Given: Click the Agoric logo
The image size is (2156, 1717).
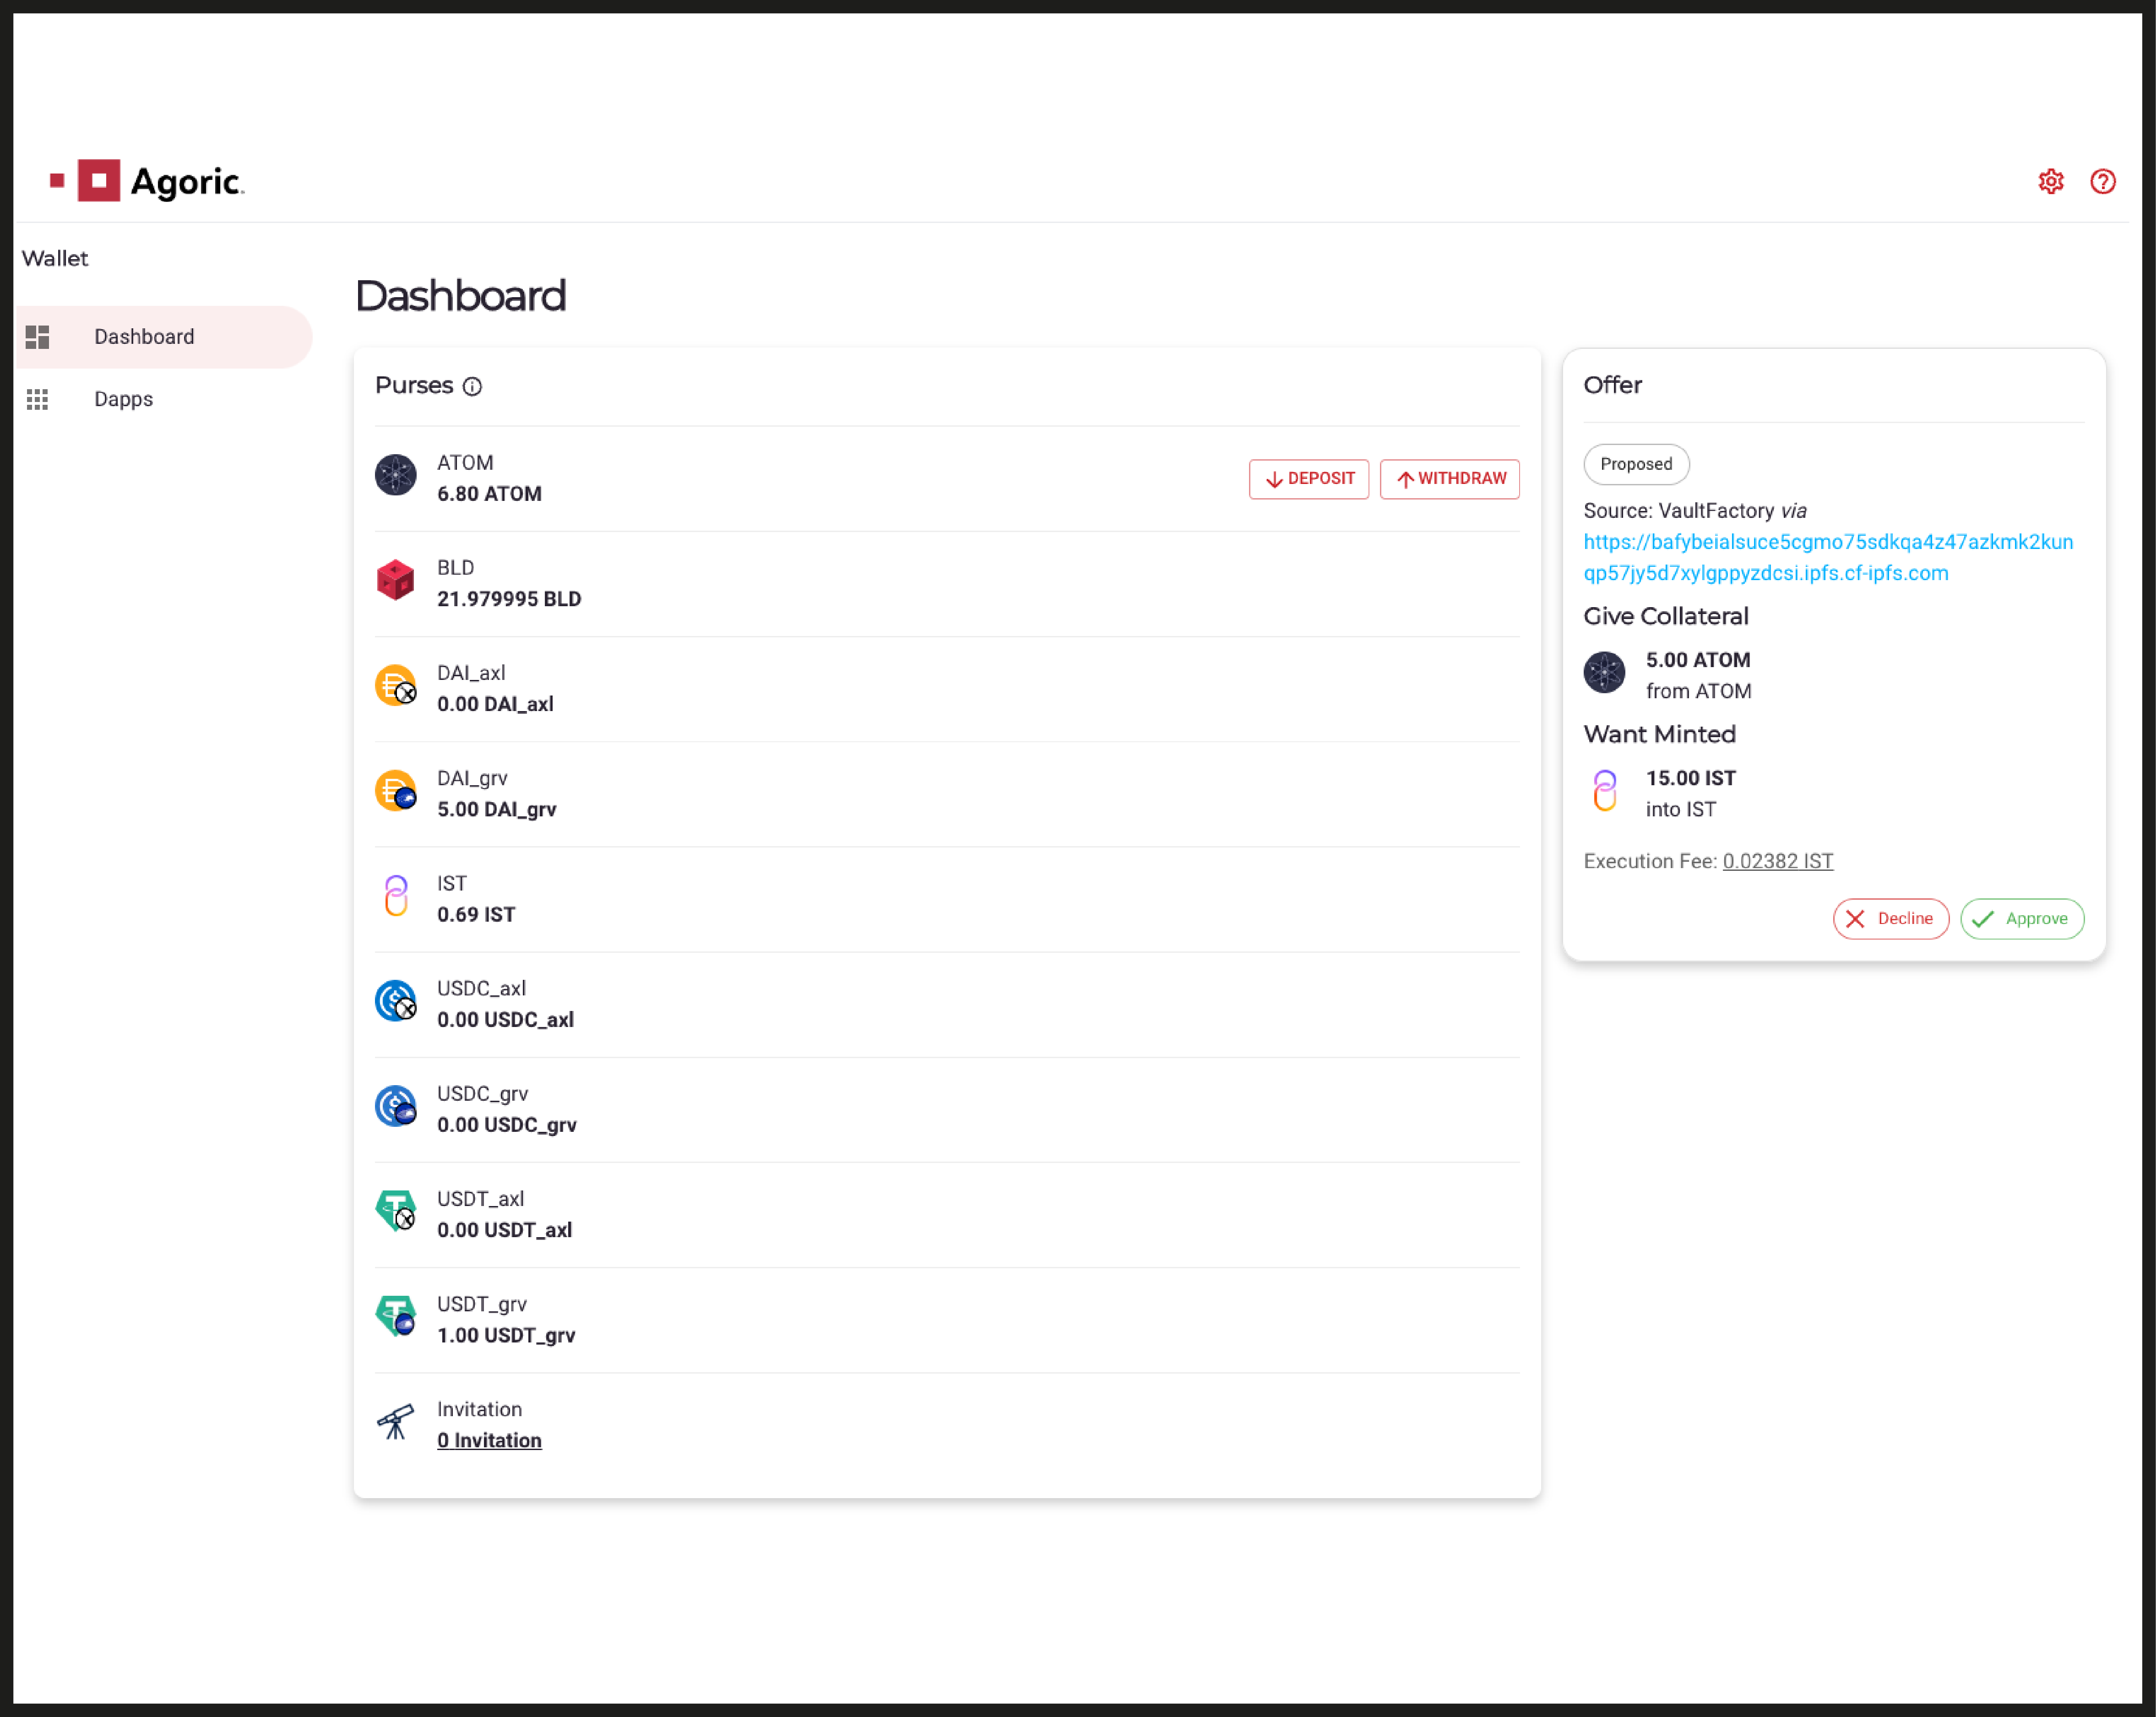Looking at the screenshot, I should pos(148,181).
